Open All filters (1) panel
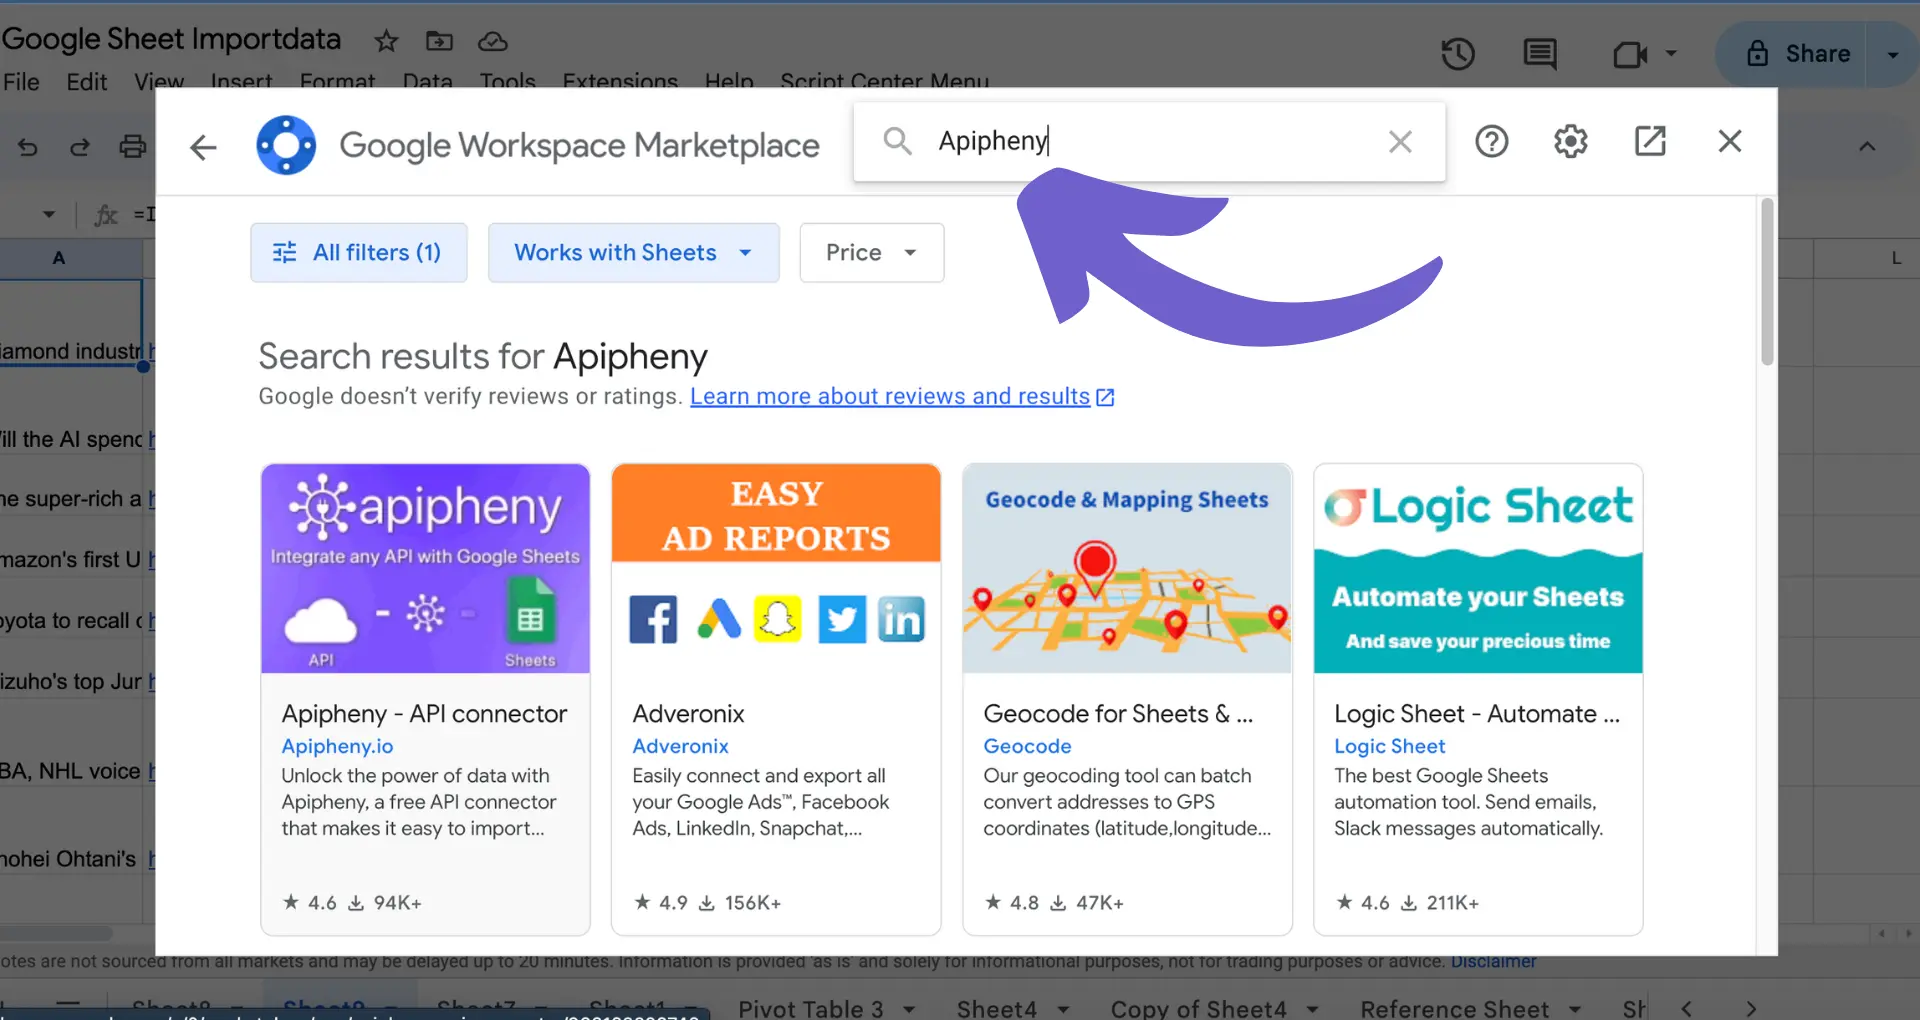Image resolution: width=1920 pixels, height=1020 pixels. (358, 253)
